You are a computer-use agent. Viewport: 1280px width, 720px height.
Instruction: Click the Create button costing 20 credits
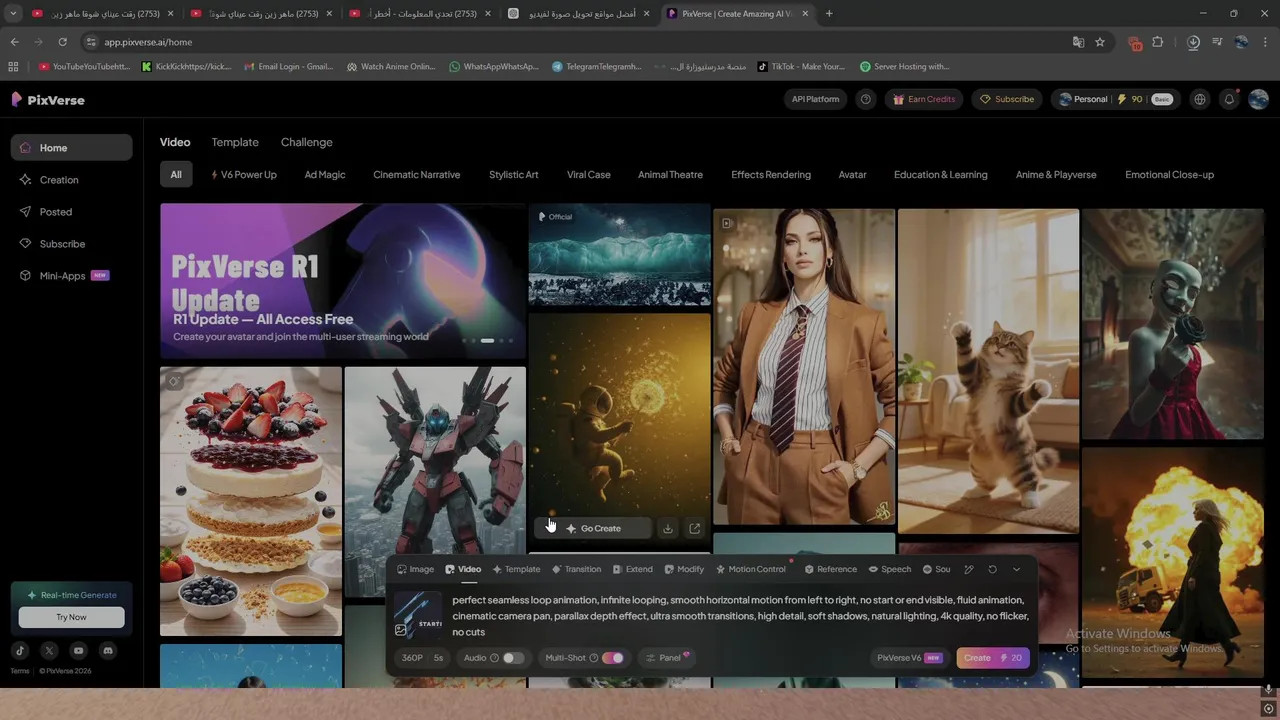[992, 658]
